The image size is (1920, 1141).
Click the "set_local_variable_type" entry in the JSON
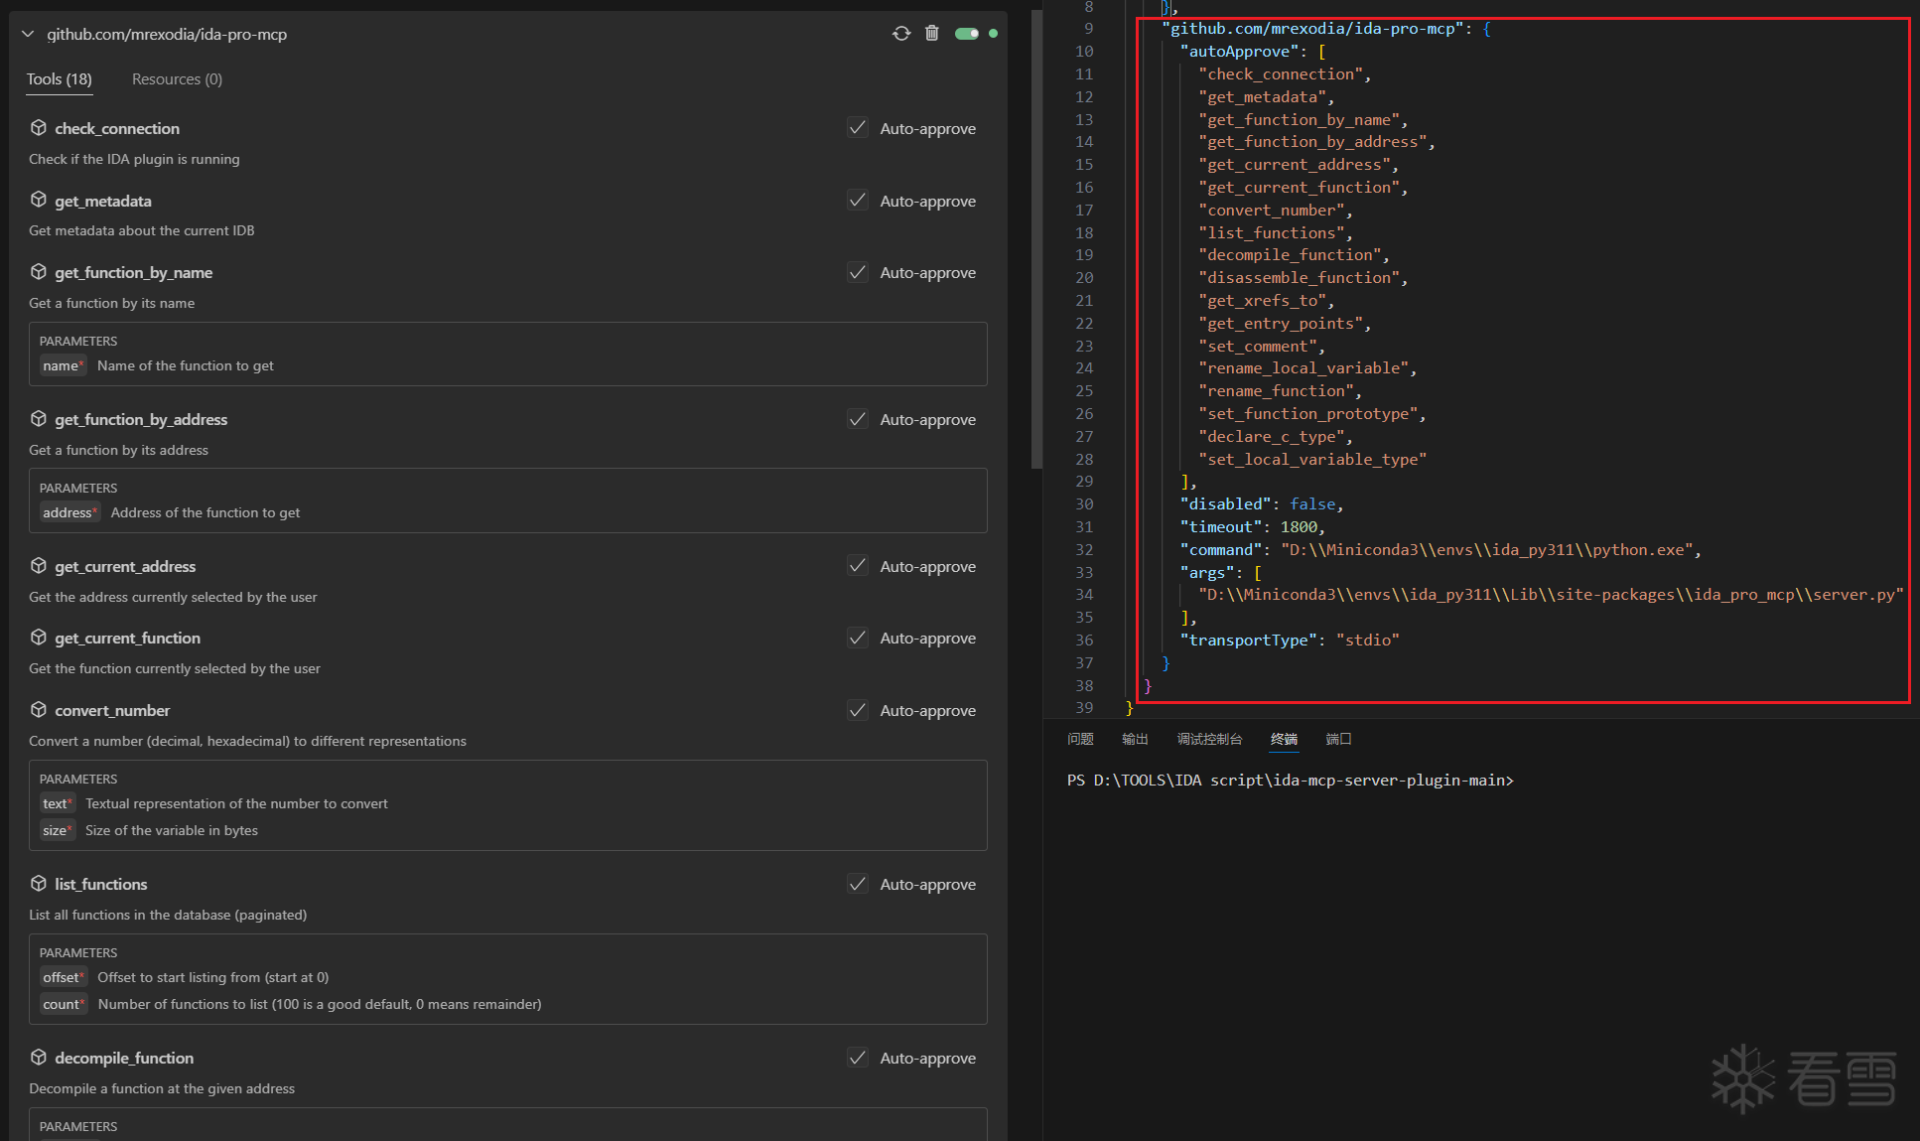(x=1312, y=459)
